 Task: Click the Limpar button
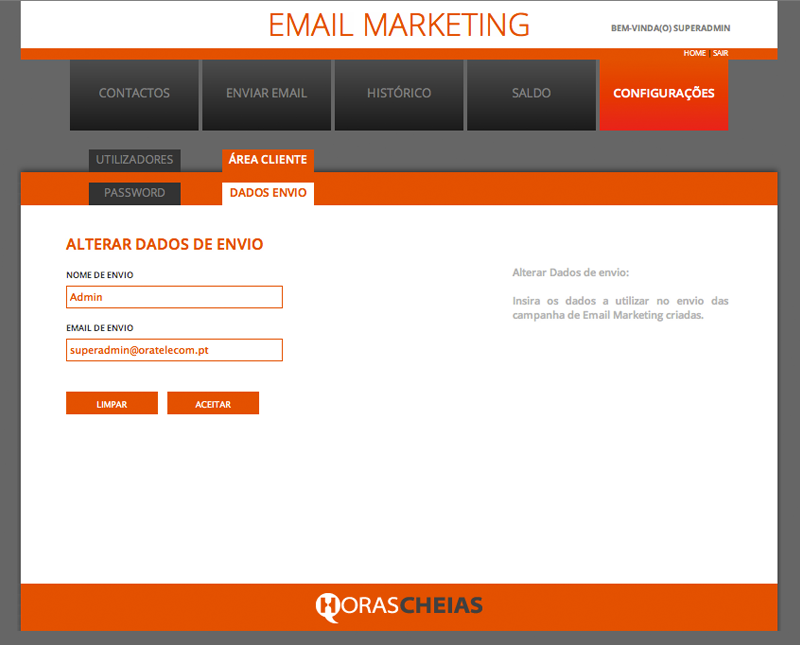point(112,403)
